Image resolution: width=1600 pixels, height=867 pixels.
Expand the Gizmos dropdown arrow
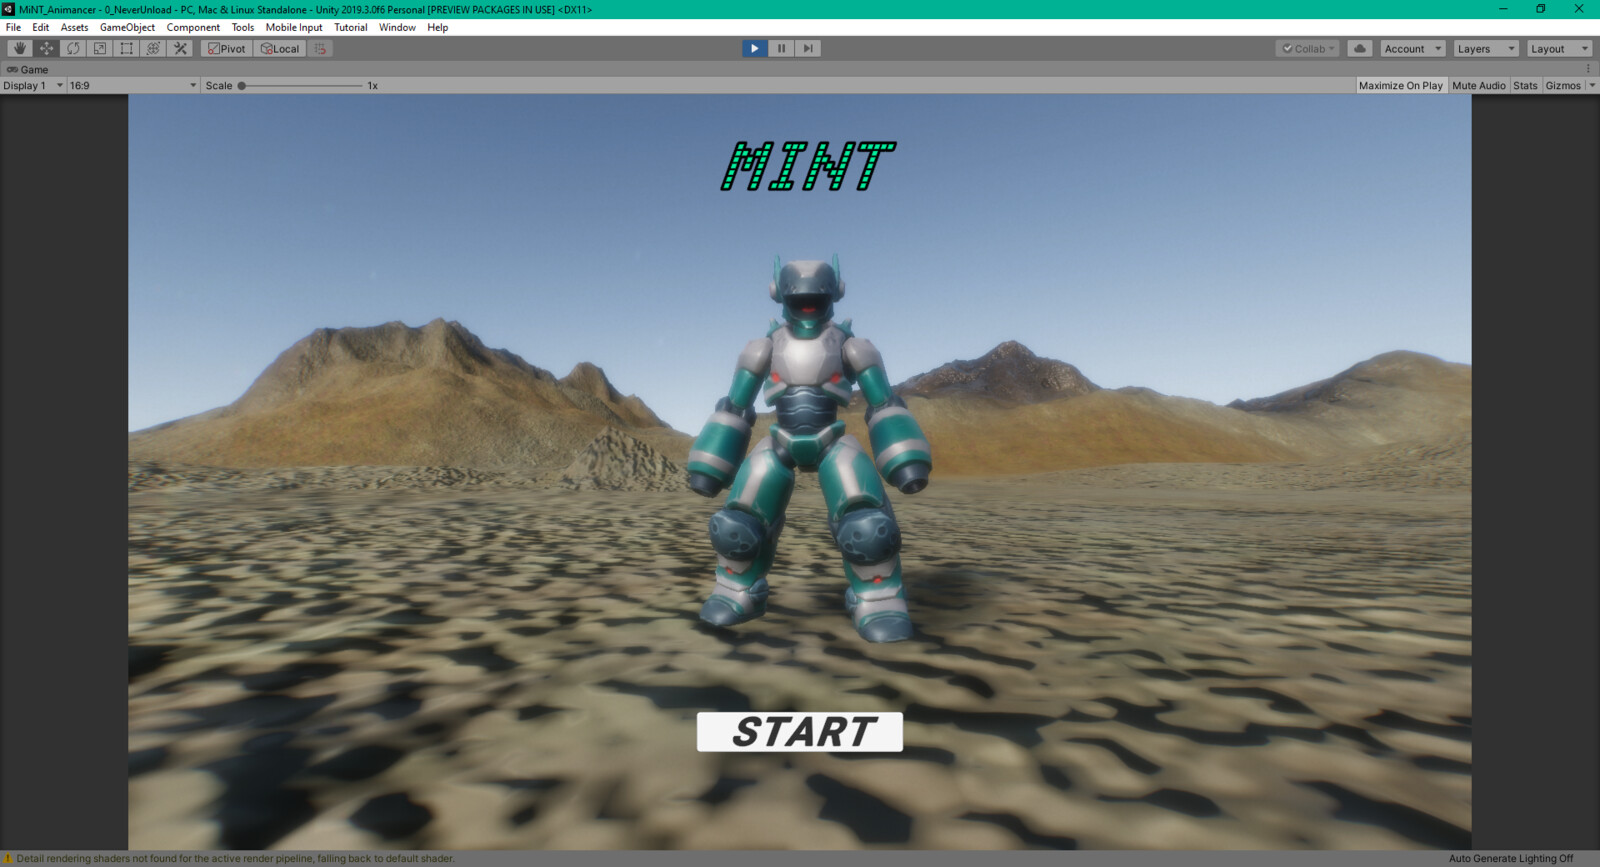click(1592, 85)
